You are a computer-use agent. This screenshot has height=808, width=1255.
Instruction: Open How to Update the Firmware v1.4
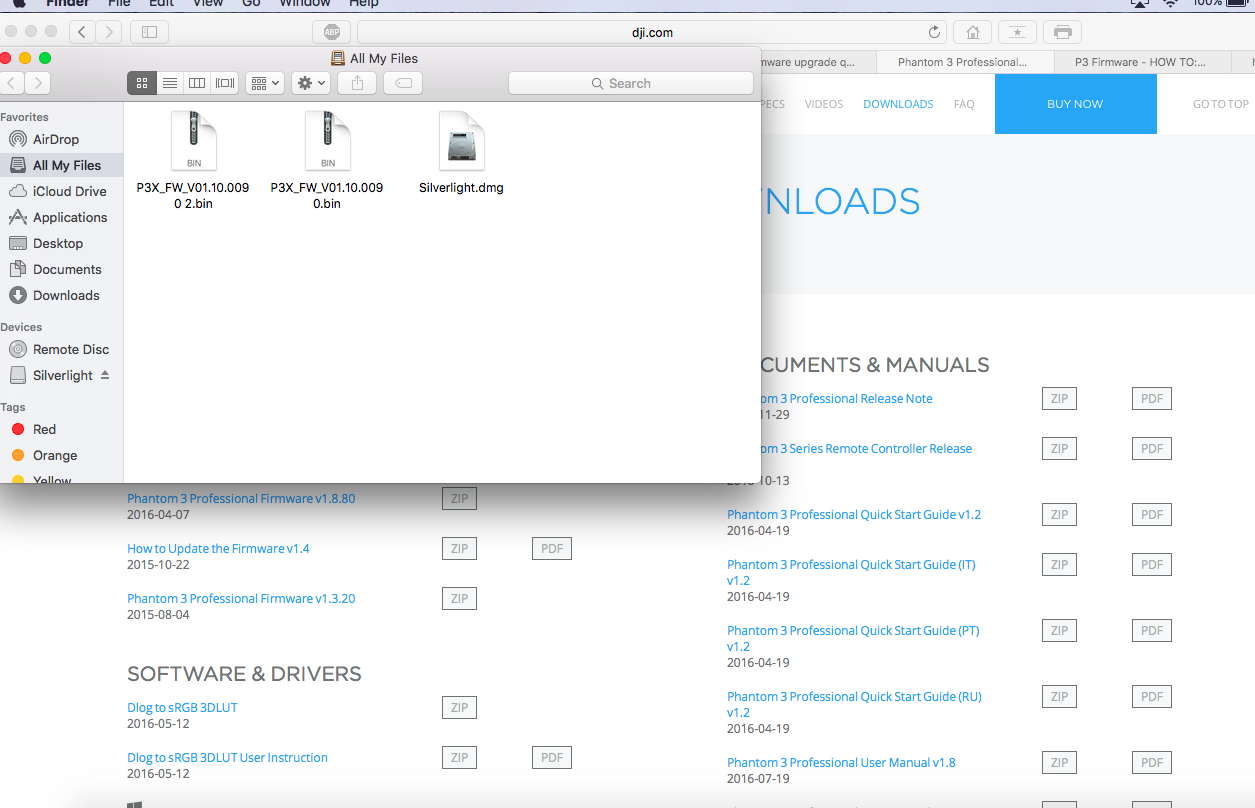click(218, 548)
